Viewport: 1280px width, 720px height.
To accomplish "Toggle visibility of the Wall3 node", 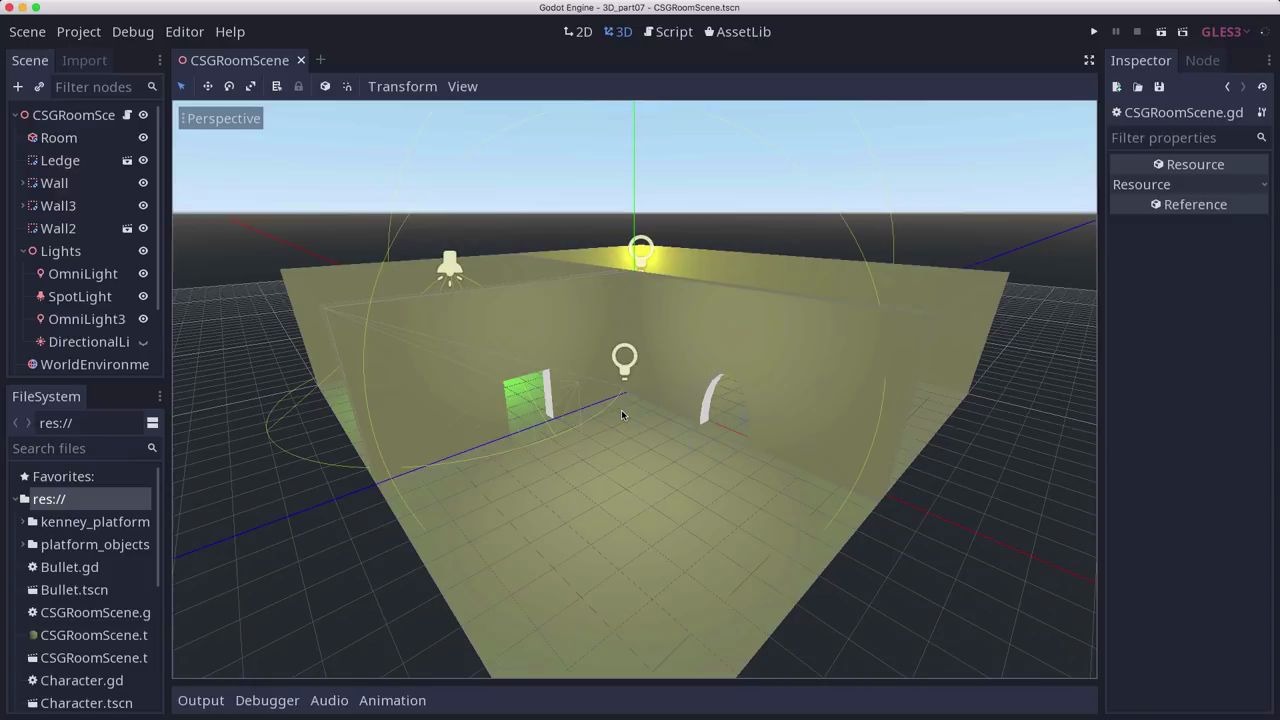I will tap(142, 205).
